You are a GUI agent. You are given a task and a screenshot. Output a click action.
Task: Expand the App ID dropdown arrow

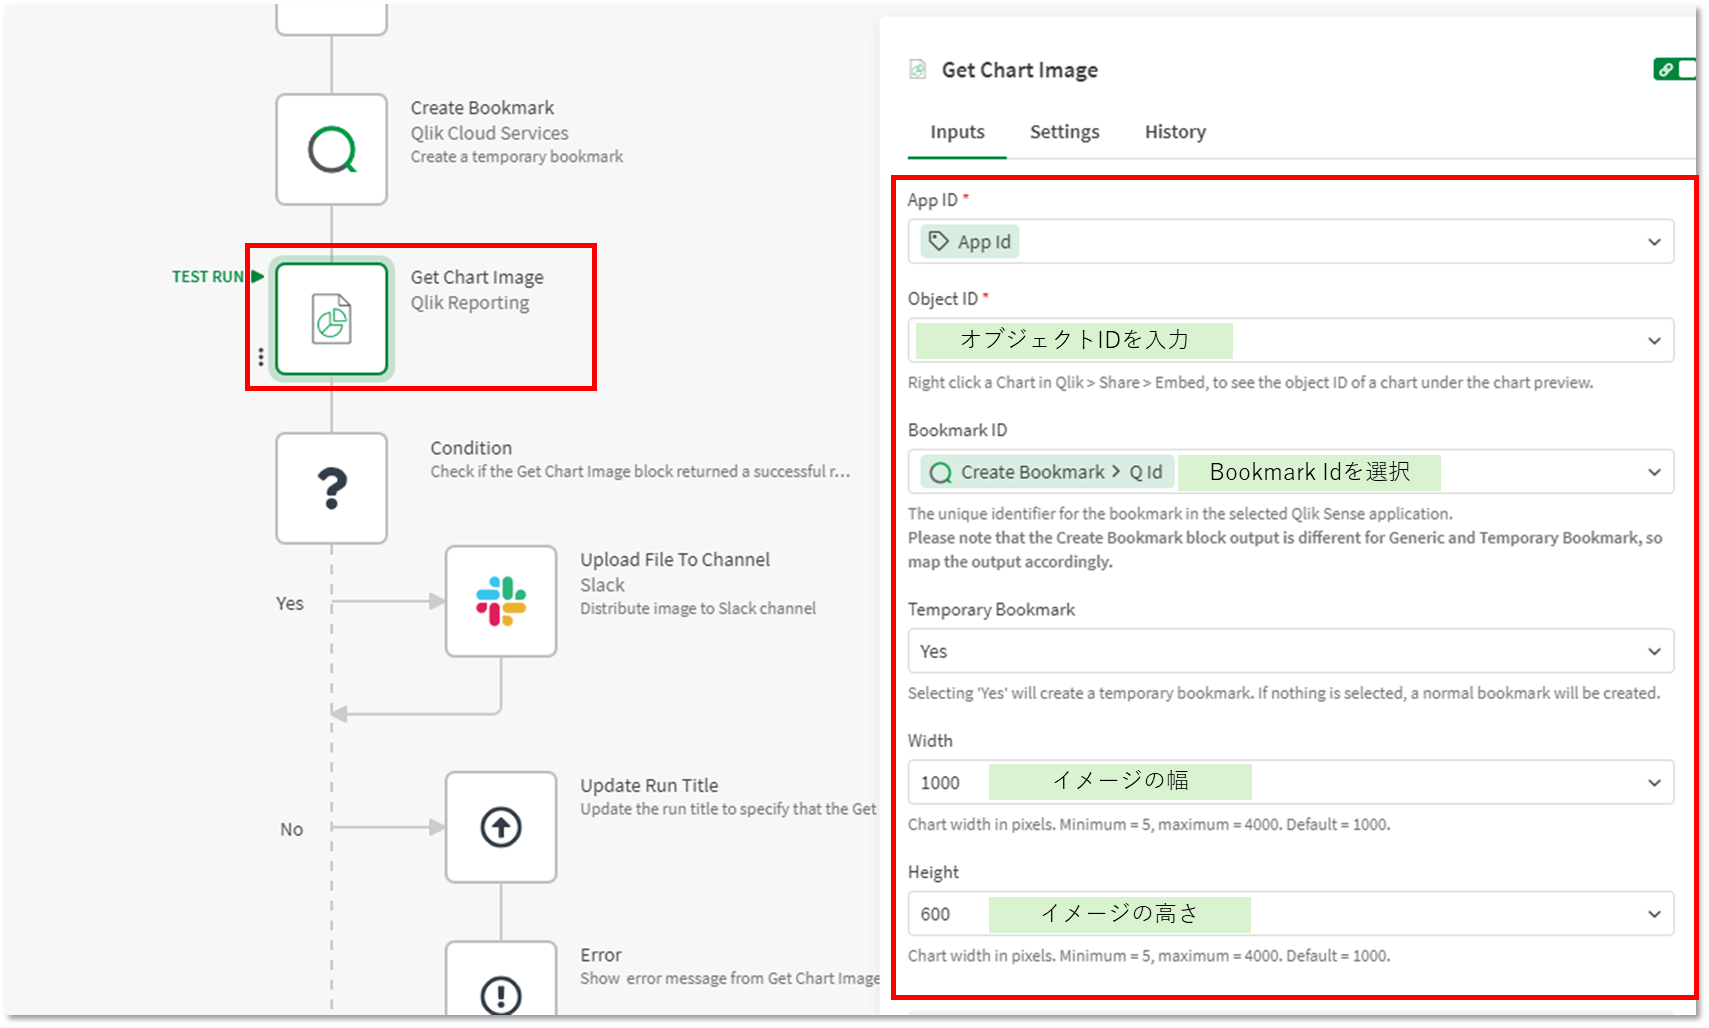click(x=1654, y=242)
